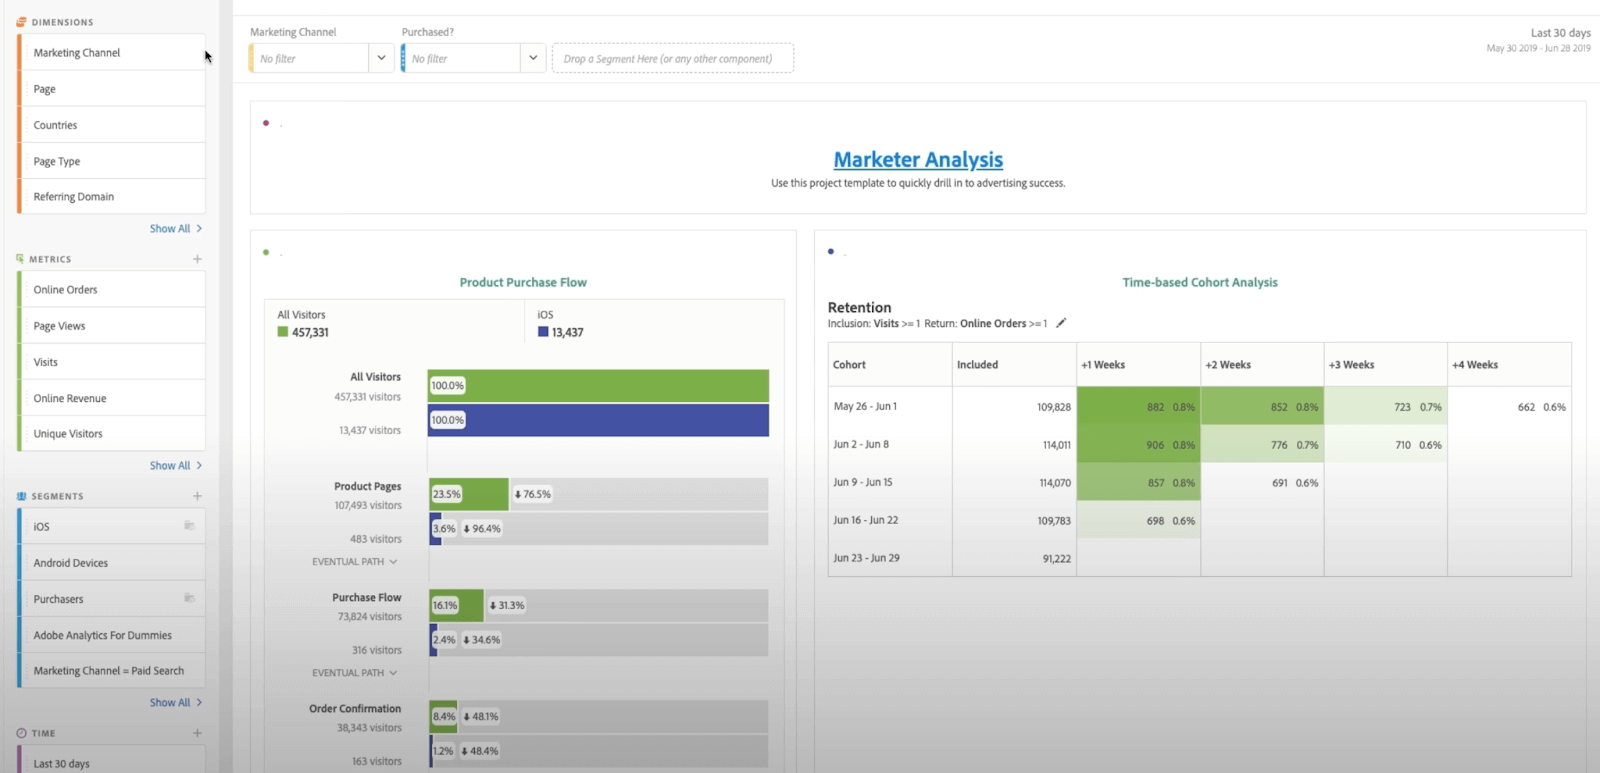Open the Marketer Analysis link
Viewport: 1600px width, 773px height.
918,160
